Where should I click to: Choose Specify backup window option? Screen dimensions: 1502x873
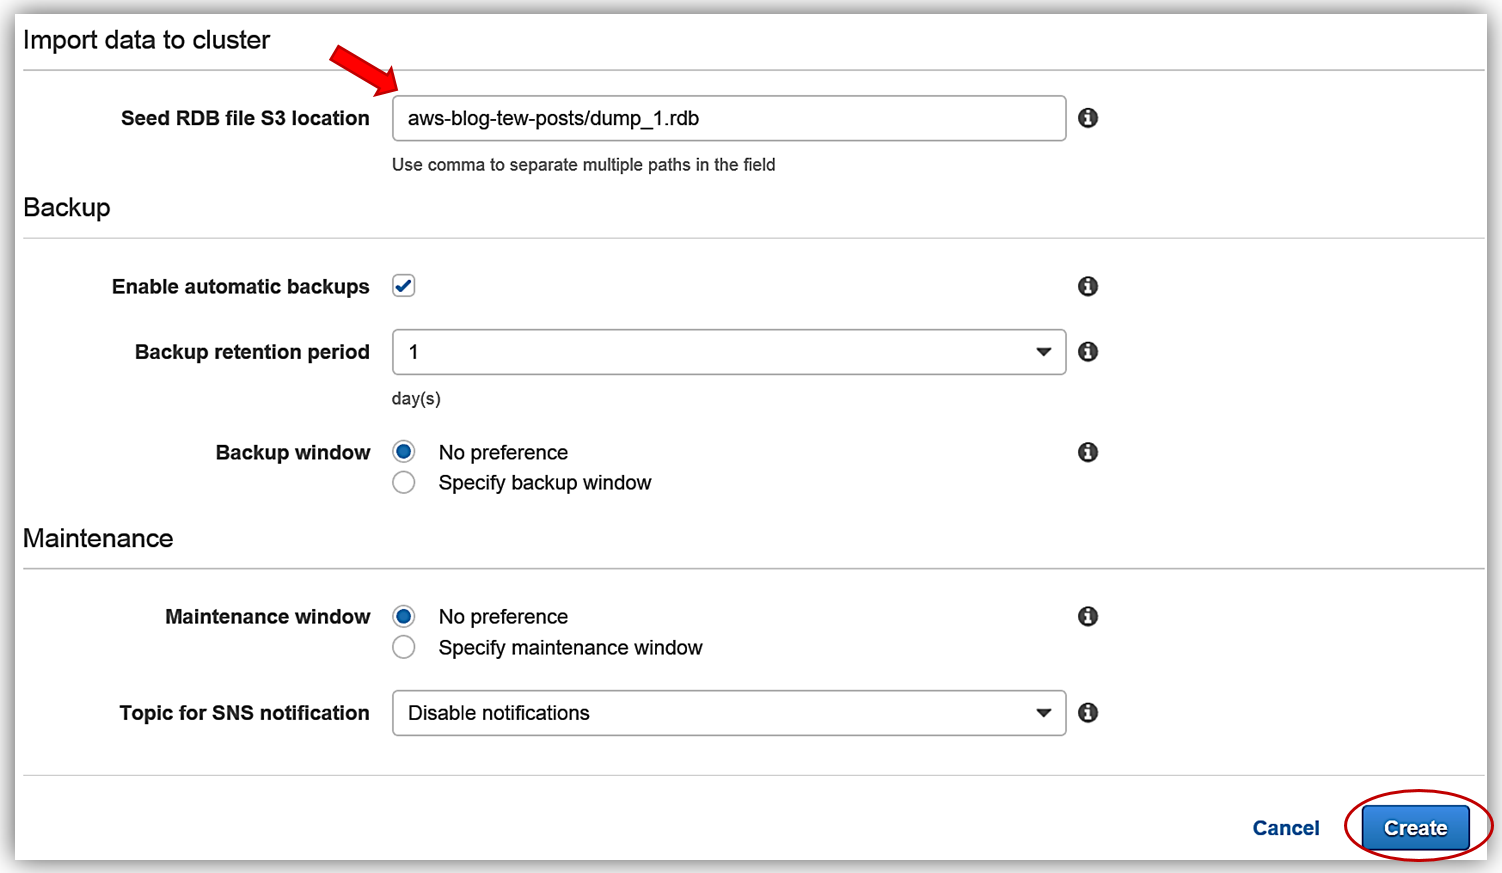click(x=404, y=483)
